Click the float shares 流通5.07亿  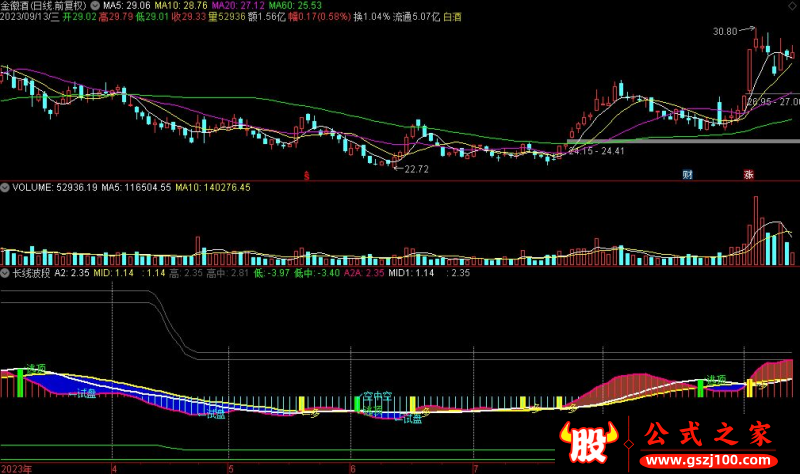pos(416,17)
